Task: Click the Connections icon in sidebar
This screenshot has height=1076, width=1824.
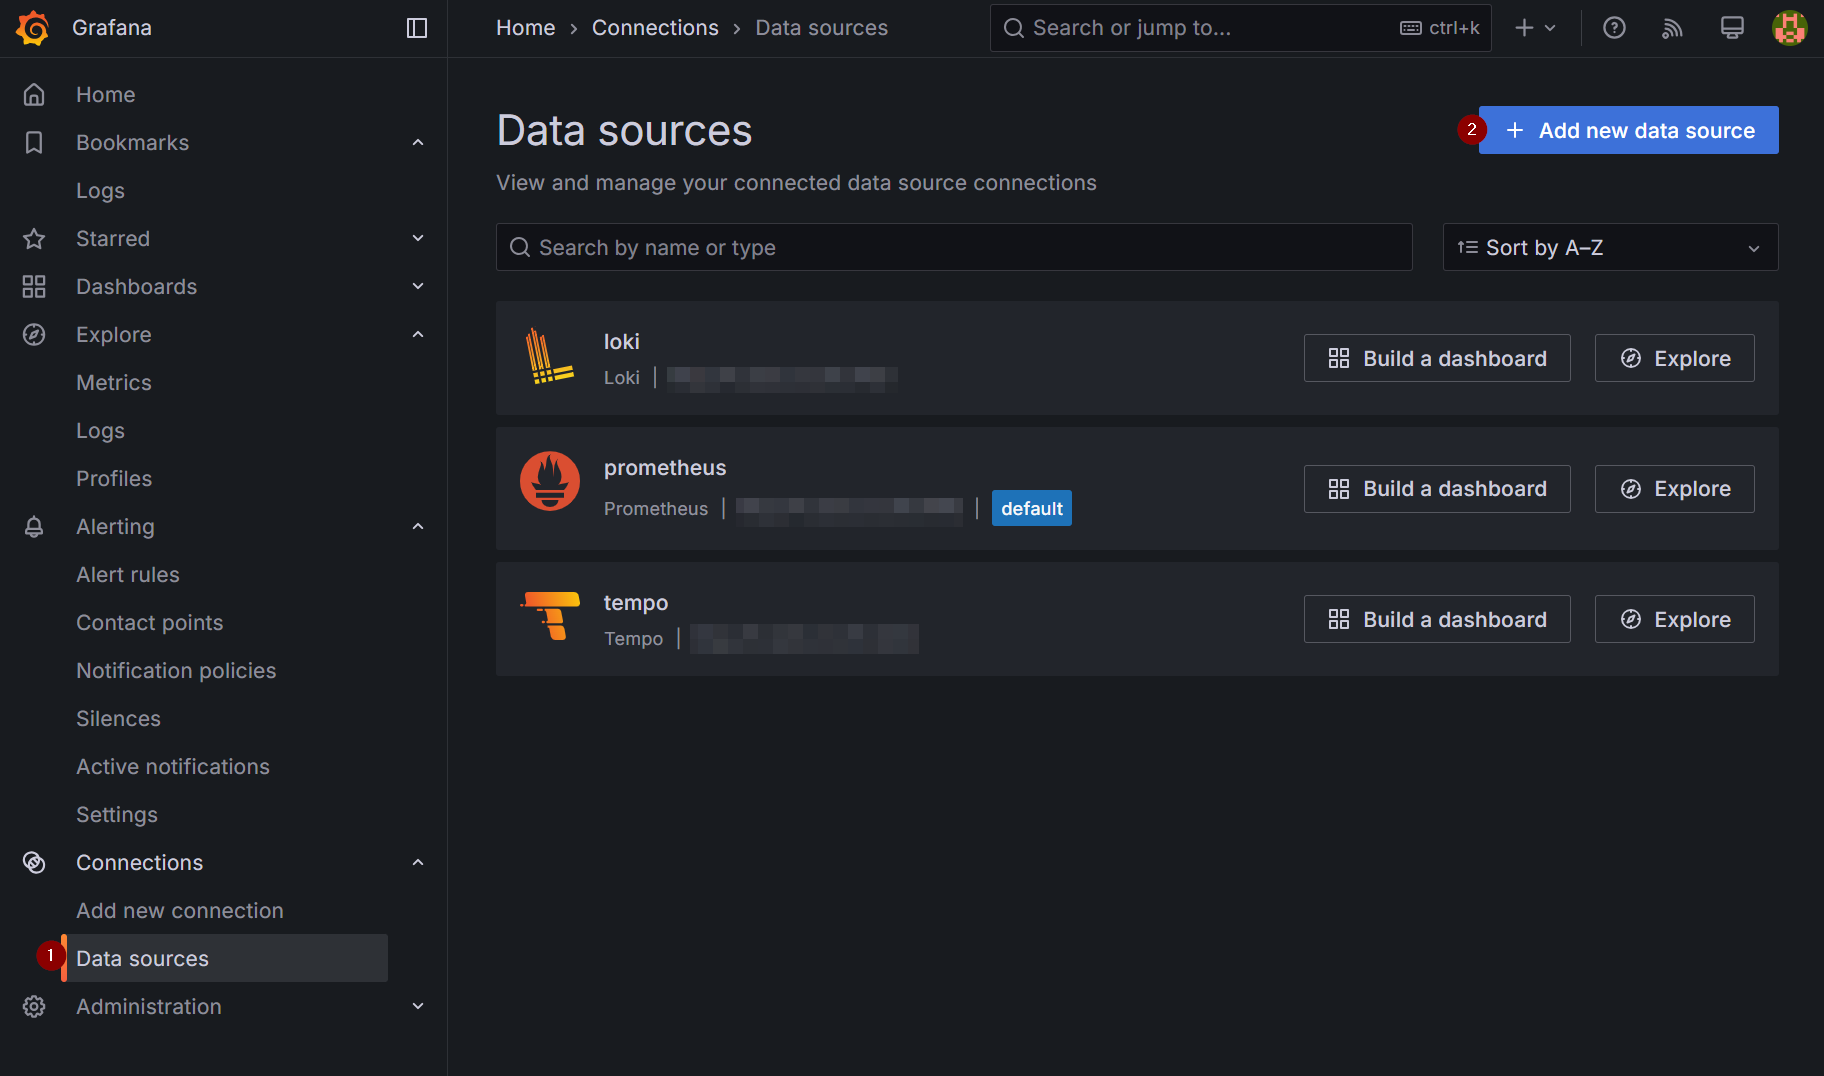Action: (34, 862)
